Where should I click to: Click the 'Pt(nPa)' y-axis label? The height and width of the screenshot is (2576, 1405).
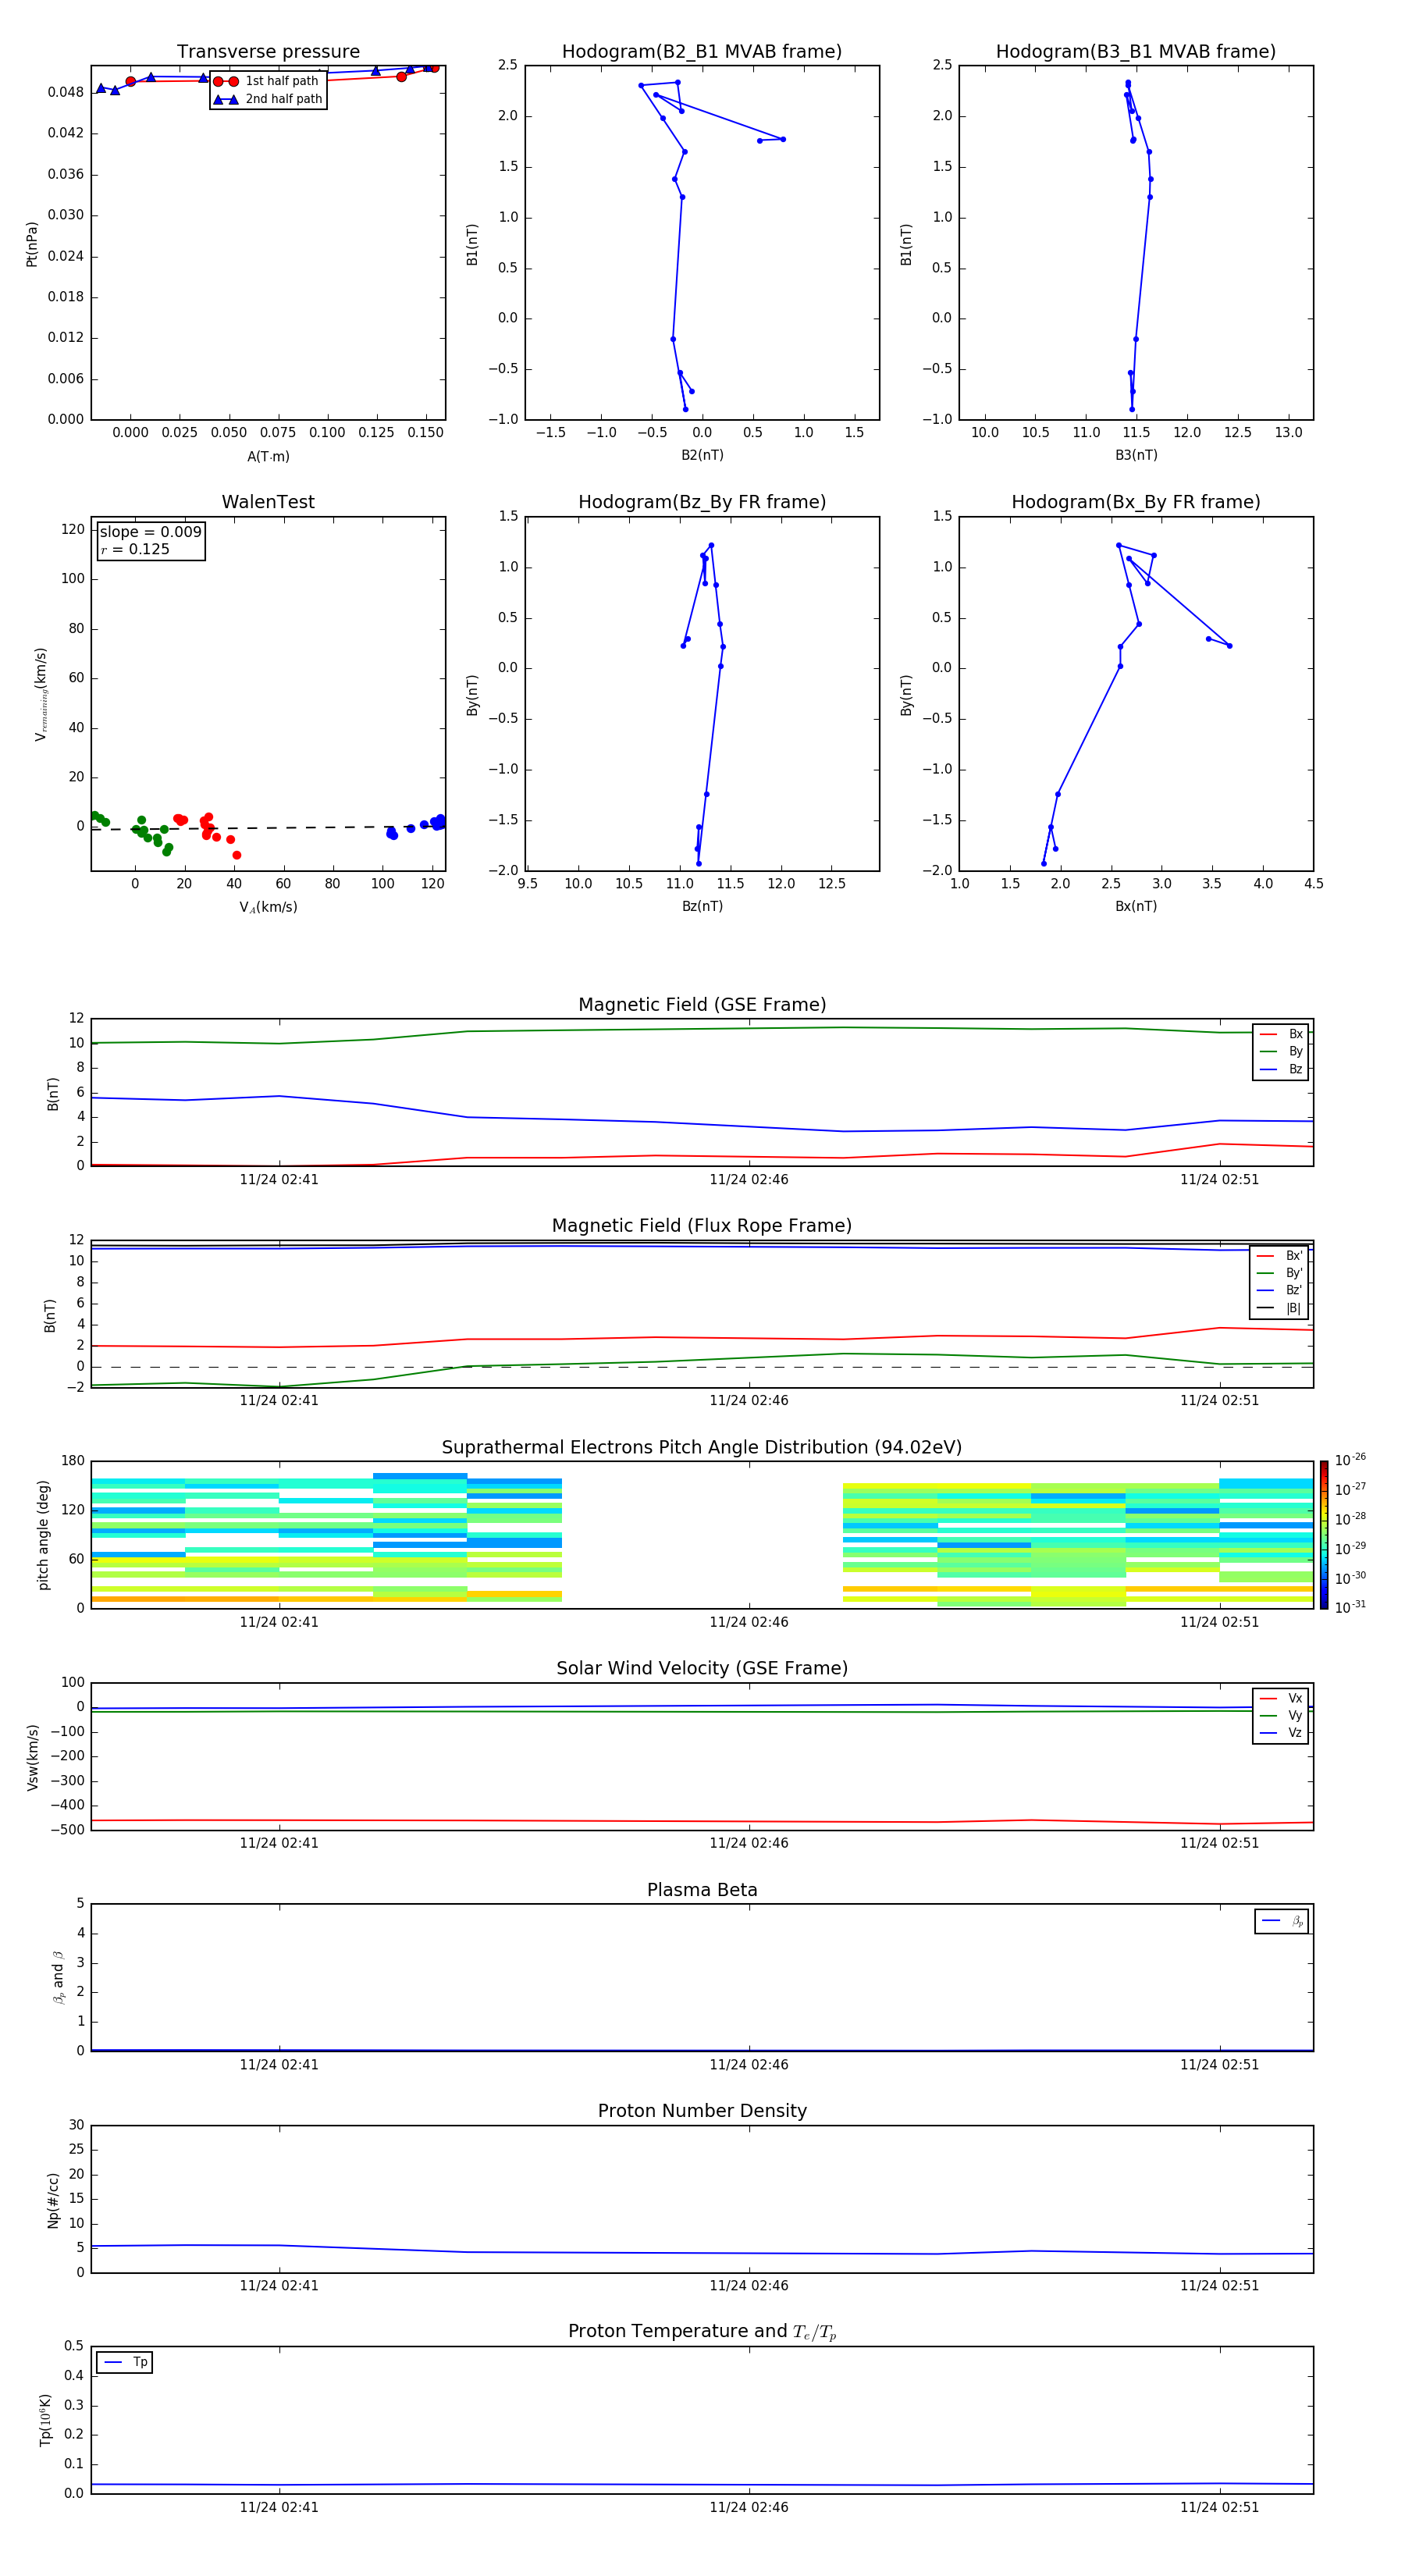click(x=32, y=244)
